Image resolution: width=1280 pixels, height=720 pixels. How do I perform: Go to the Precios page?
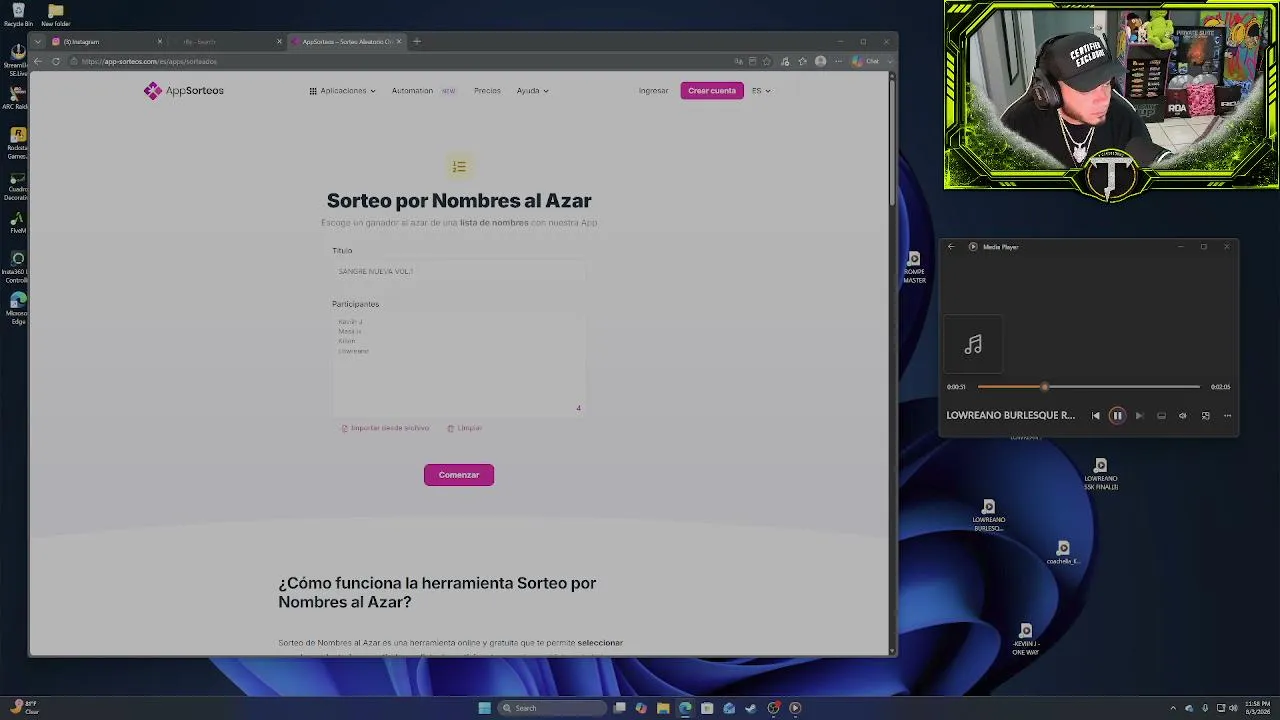click(x=487, y=91)
